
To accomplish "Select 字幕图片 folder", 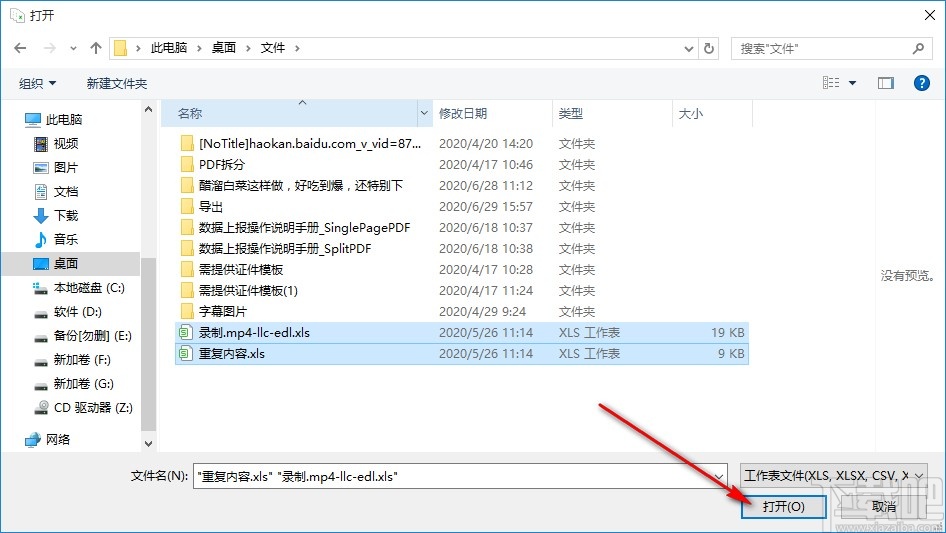I will (x=223, y=311).
